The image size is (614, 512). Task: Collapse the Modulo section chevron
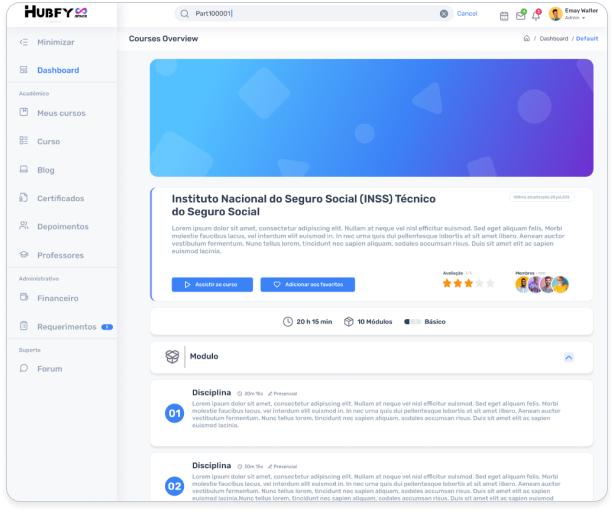(569, 357)
